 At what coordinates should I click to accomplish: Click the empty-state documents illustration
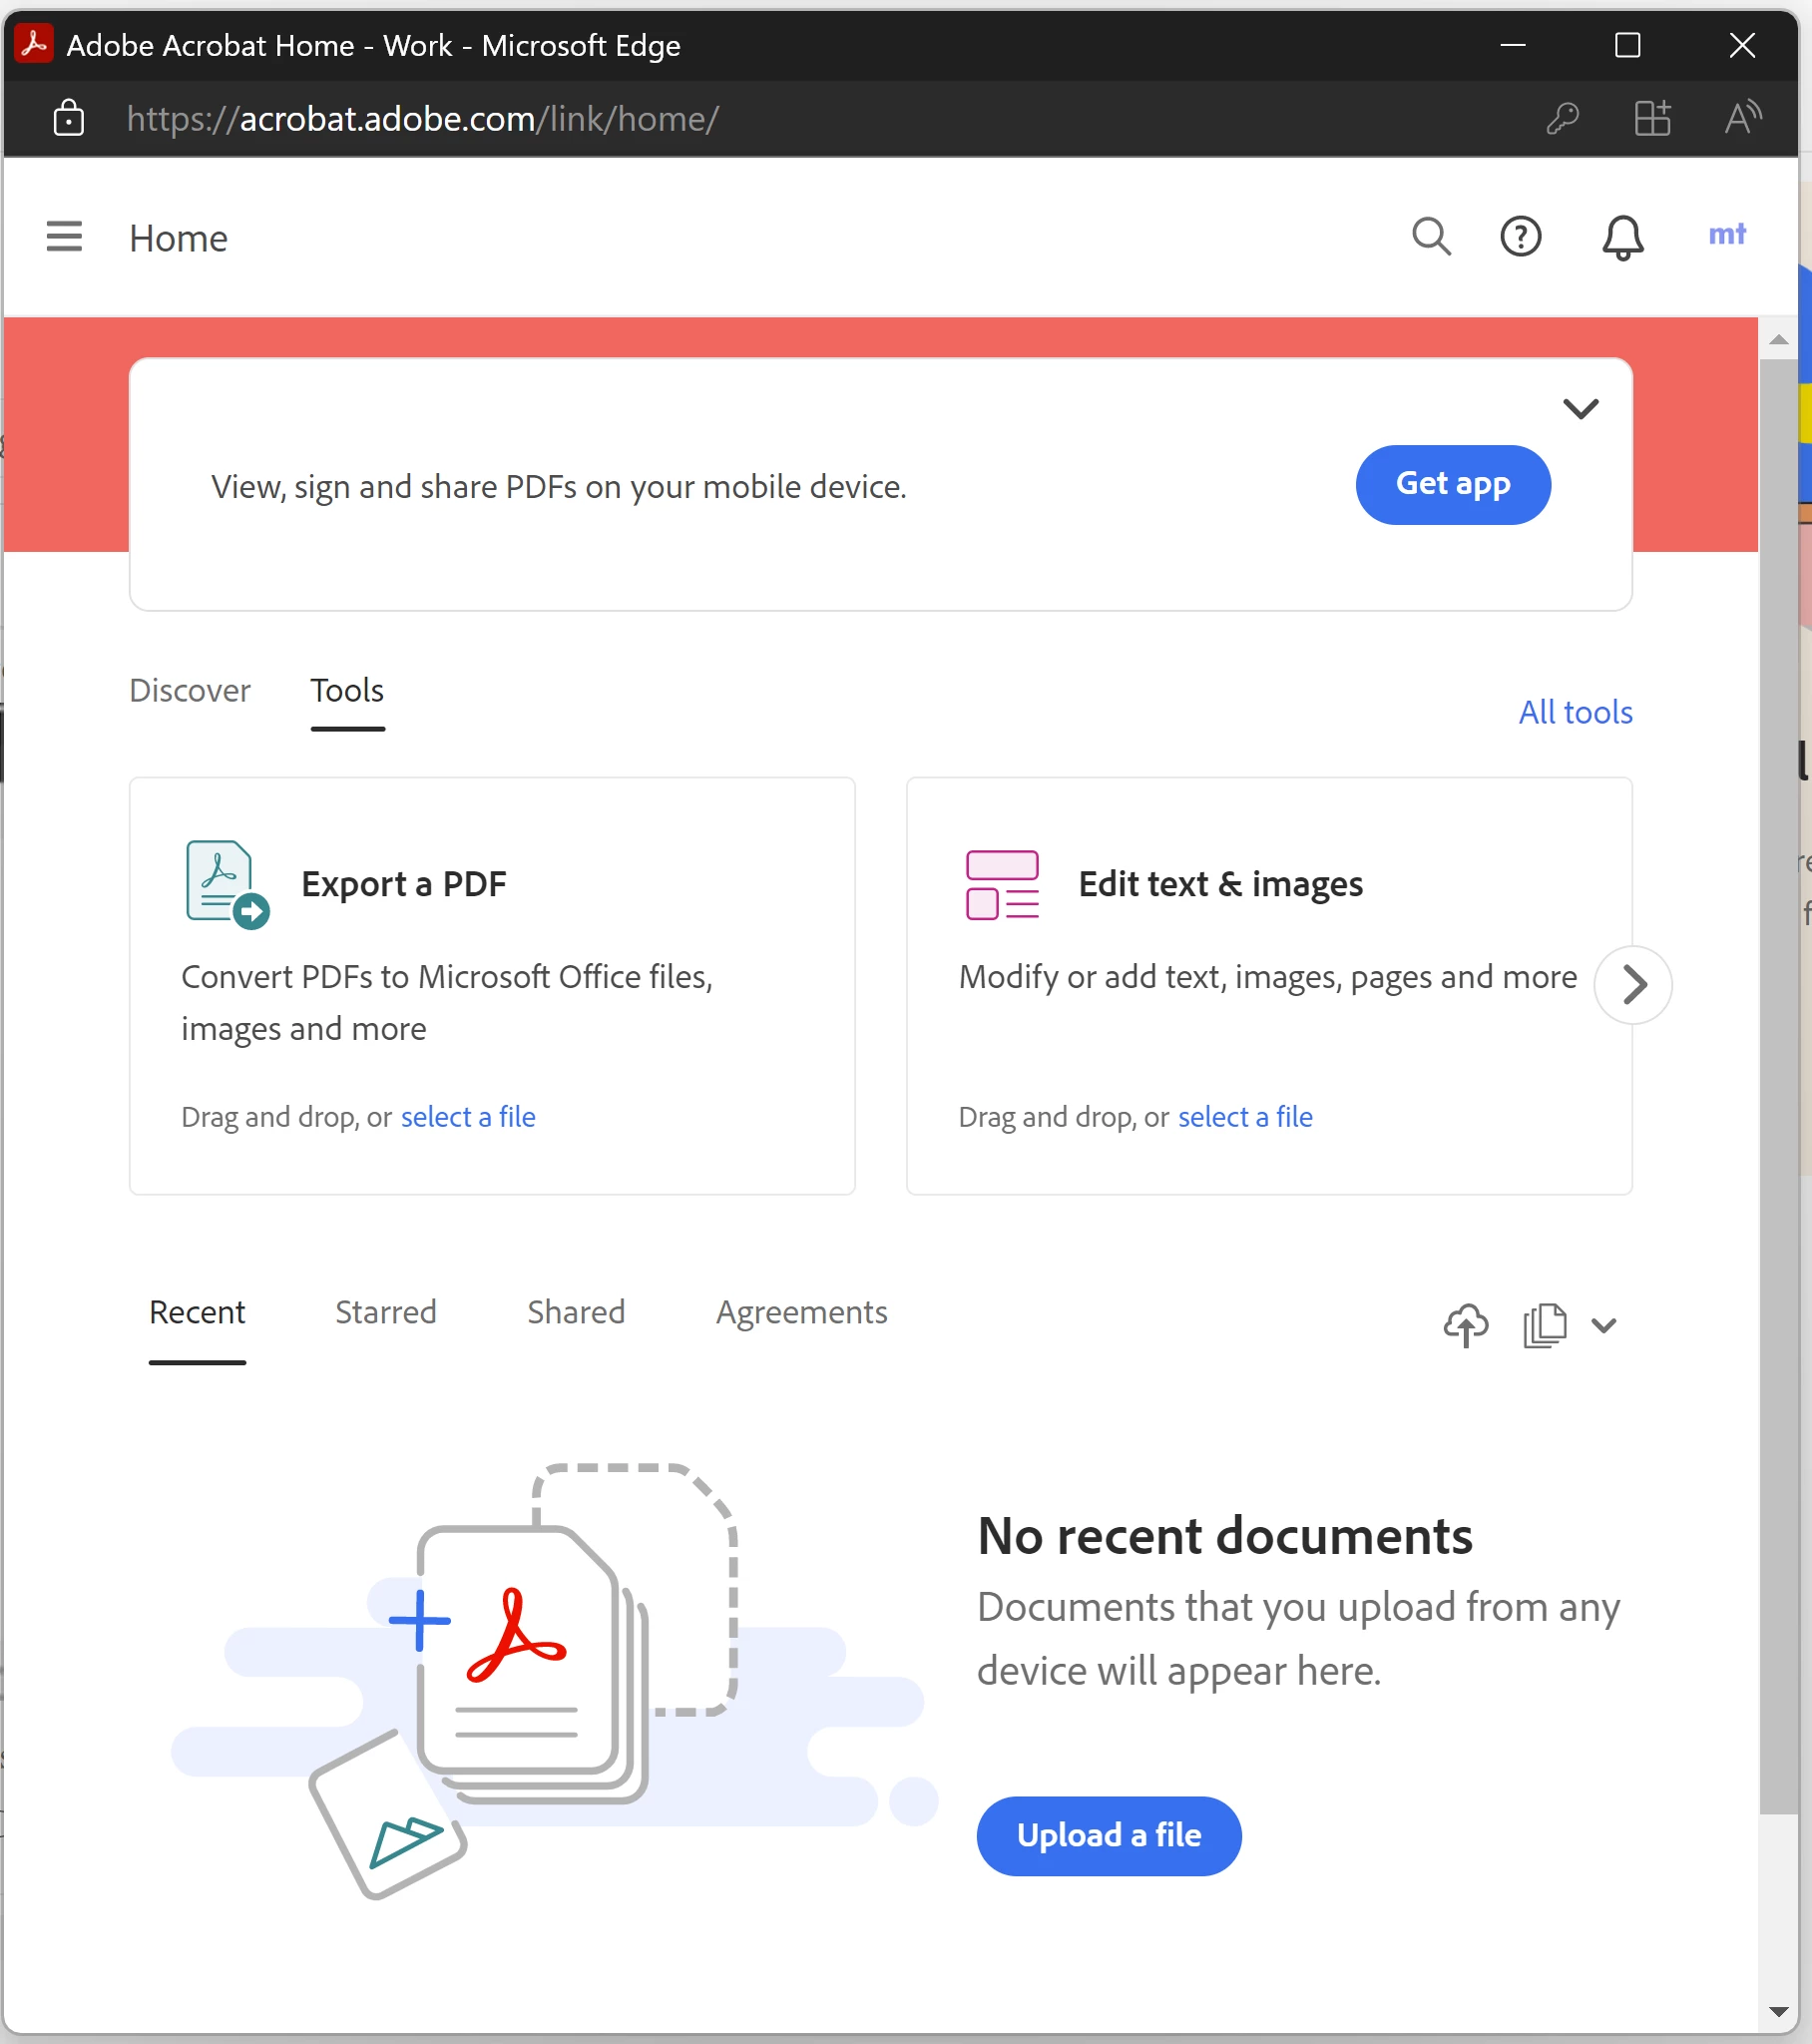(x=555, y=1680)
